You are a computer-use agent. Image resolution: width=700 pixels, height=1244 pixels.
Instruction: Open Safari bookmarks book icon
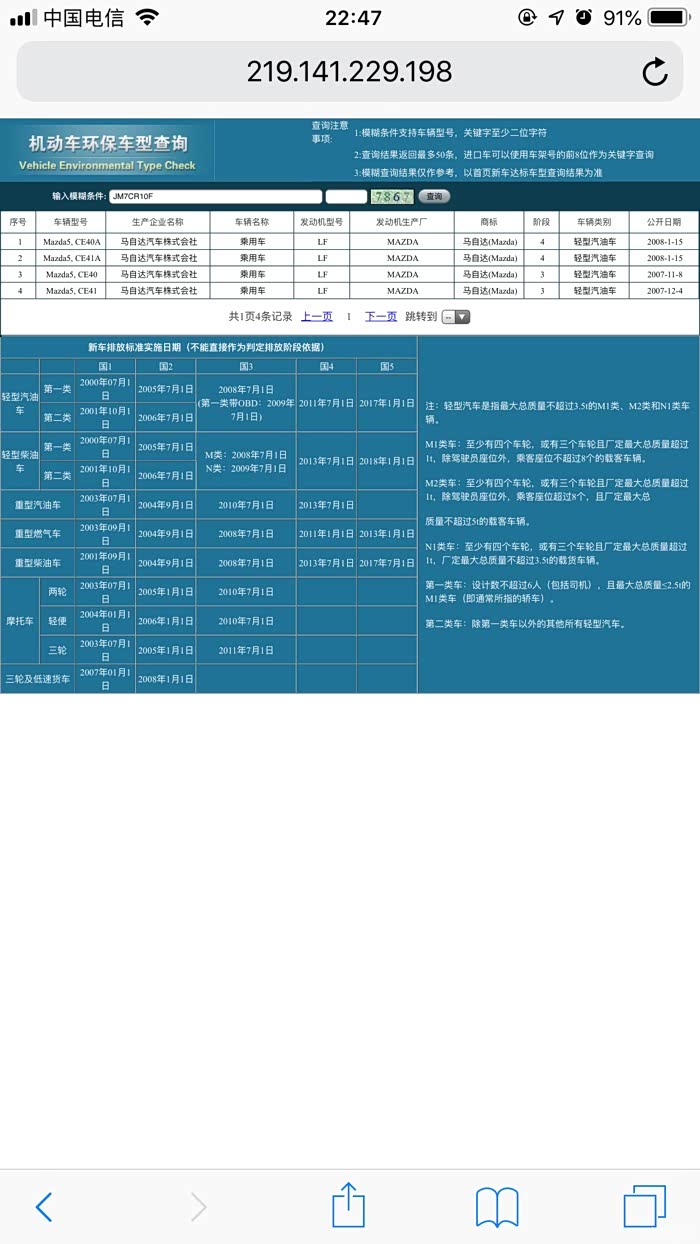[497, 1207]
